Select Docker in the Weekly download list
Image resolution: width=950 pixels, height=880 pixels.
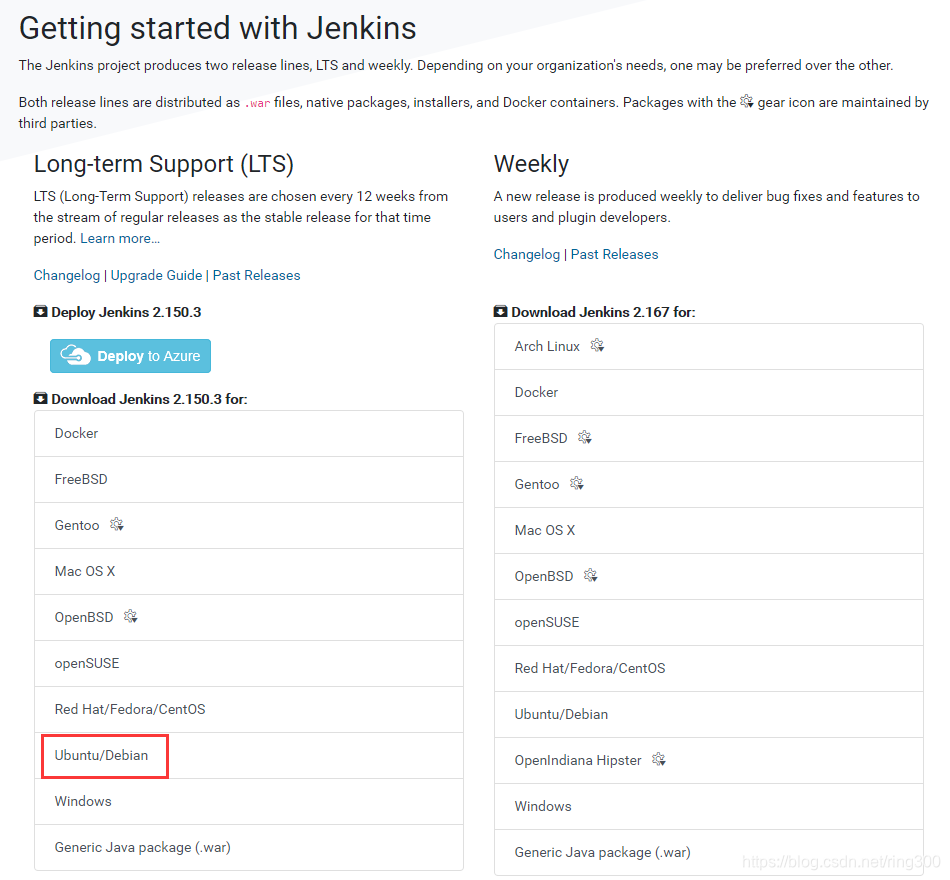pyautogui.click(x=709, y=393)
